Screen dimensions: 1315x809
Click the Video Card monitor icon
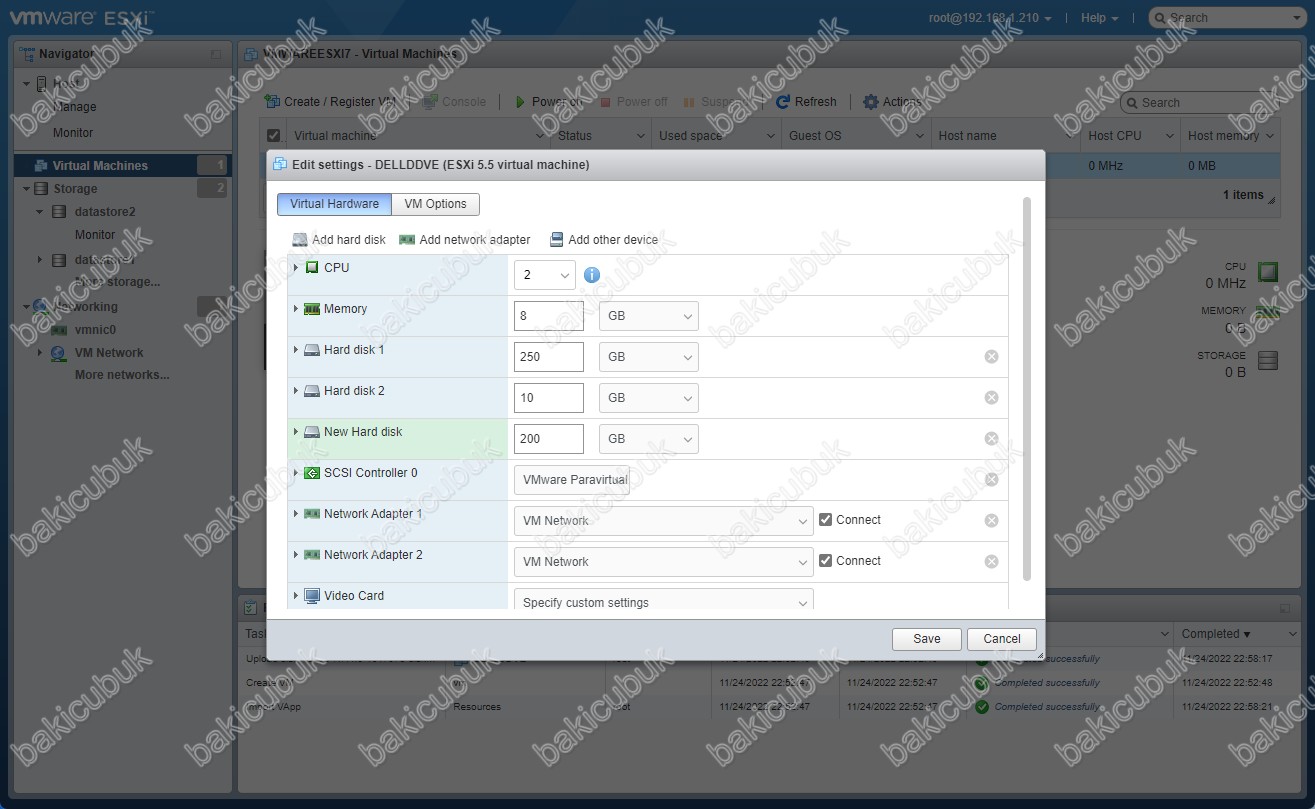pyautogui.click(x=312, y=596)
